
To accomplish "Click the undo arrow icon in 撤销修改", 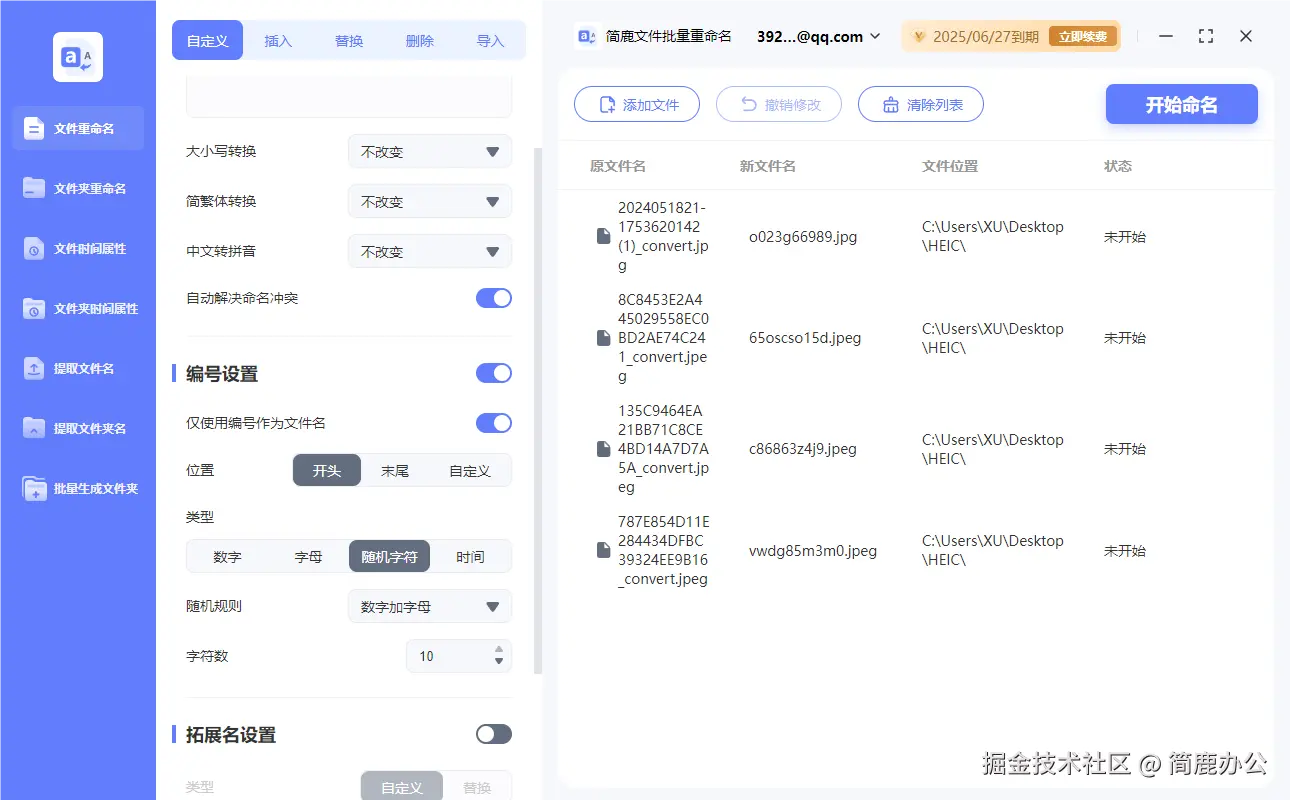I will pyautogui.click(x=748, y=104).
